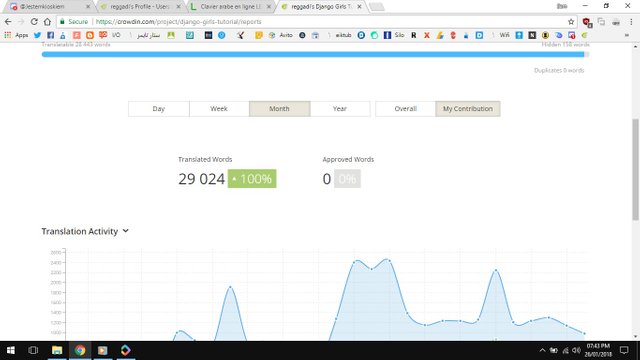This screenshot has height=360, width=640.
Task: Show more bookmarks with the overflow chevron
Action: tap(627, 35)
